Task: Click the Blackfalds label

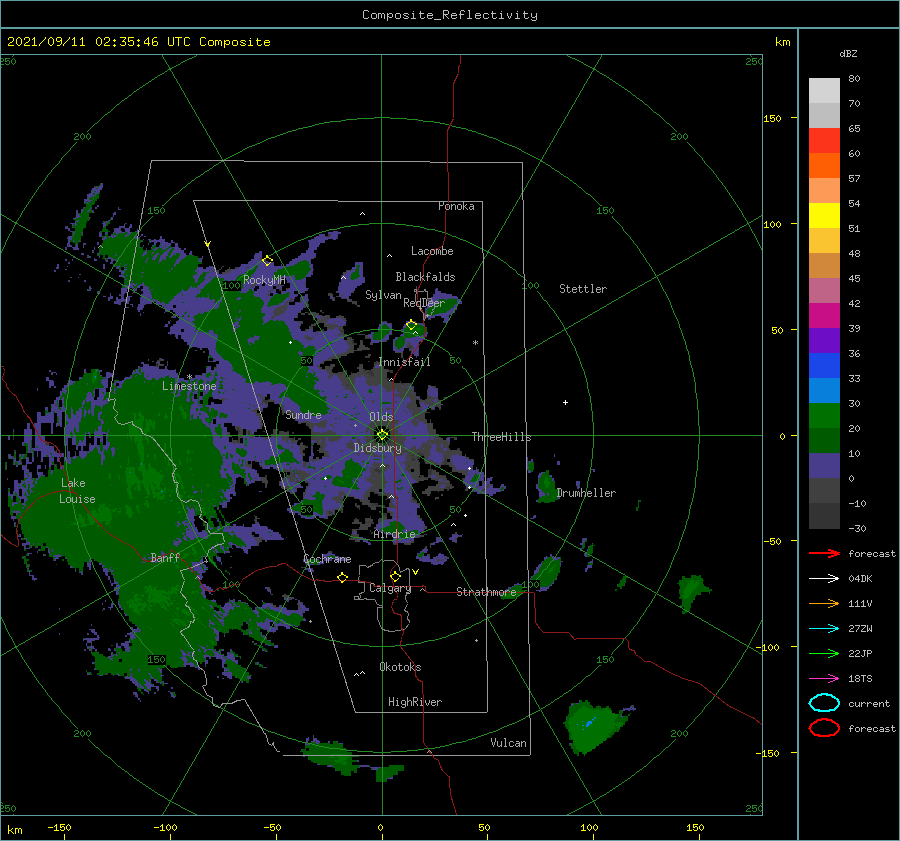Action: point(425,277)
